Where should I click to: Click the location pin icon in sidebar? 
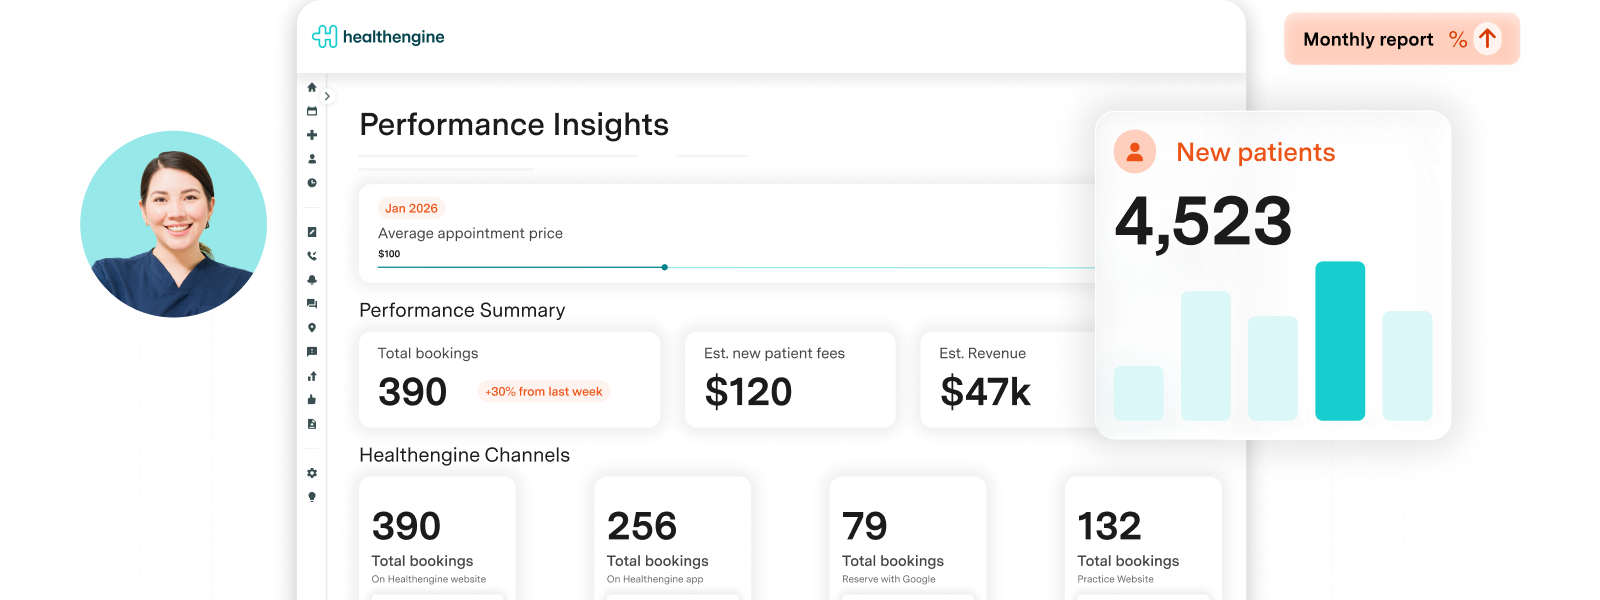312,328
